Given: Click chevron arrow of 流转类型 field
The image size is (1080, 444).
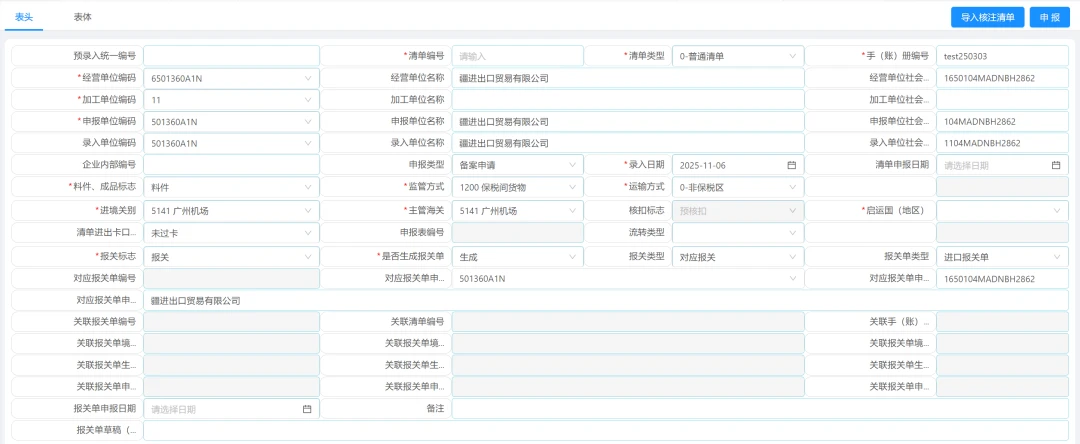Looking at the screenshot, I should click(792, 233).
